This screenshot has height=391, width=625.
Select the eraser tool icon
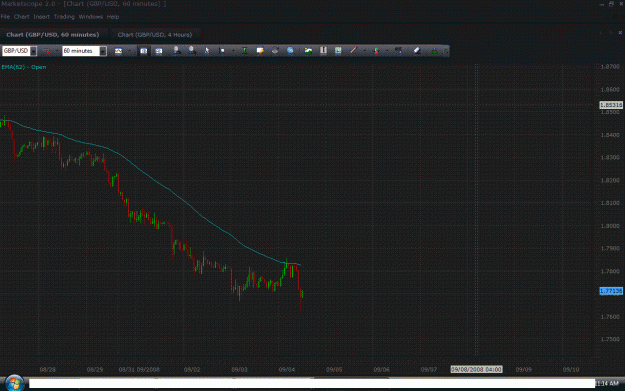tap(417, 51)
